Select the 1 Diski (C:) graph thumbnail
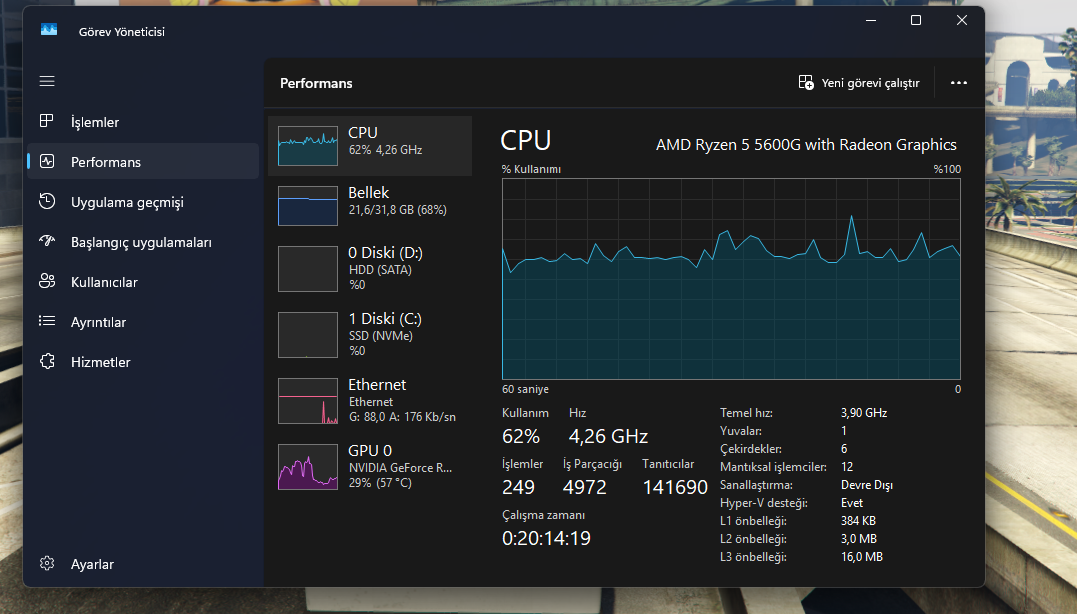Screen dimensions: 1077x614 pyautogui.click(x=308, y=334)
